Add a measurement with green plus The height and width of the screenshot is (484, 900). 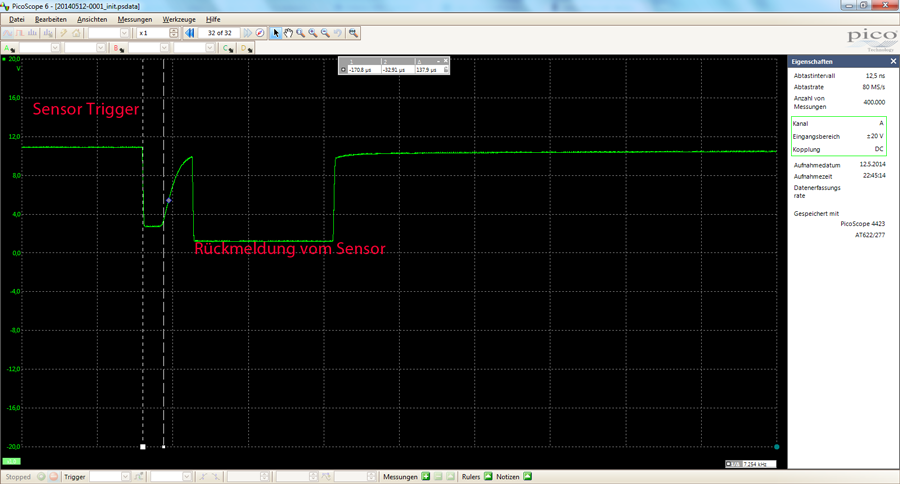click(x=425, y=477)
